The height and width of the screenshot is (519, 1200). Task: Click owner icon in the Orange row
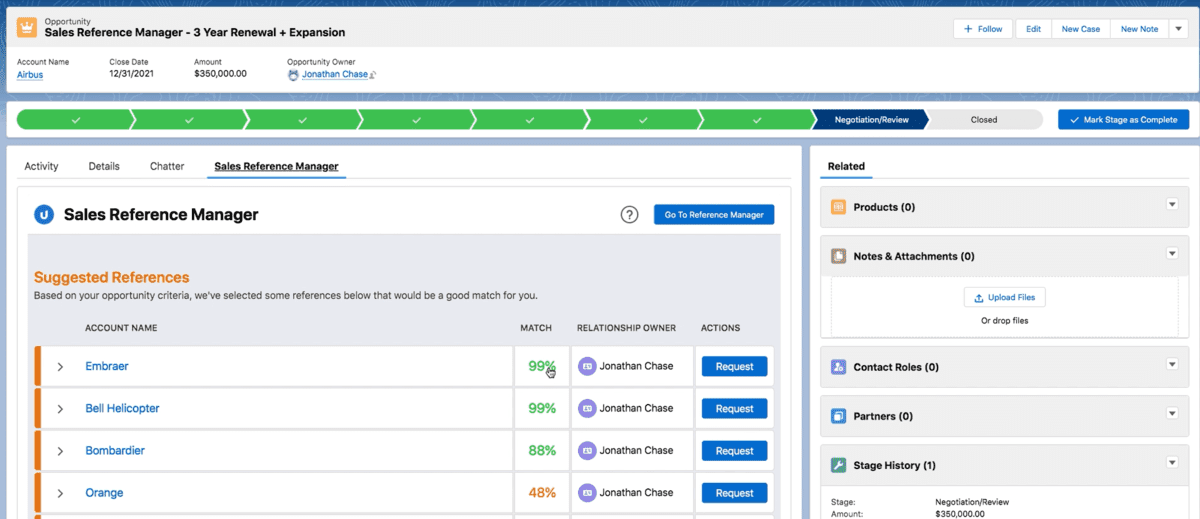coord(587,492)
